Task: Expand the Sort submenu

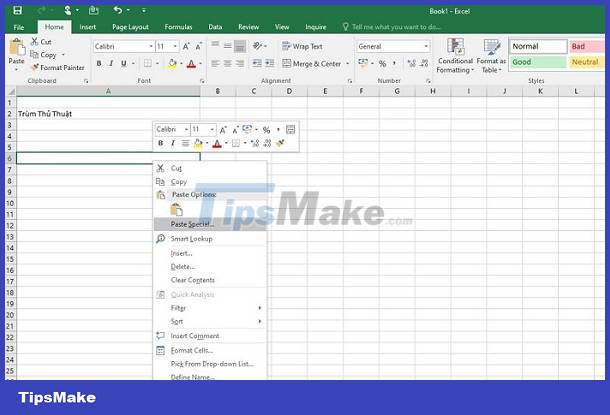Action: (210, 322)
